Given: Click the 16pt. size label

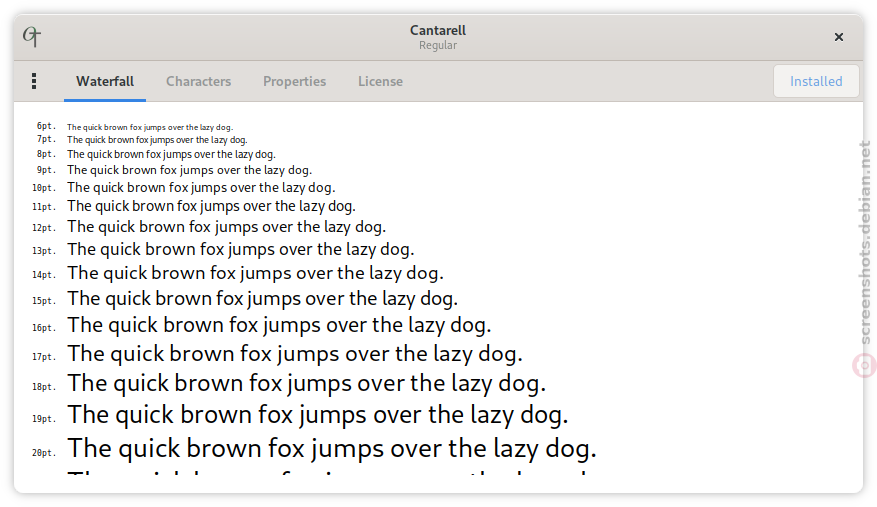Looking at the screenshot, I should (x=44, y=327).
